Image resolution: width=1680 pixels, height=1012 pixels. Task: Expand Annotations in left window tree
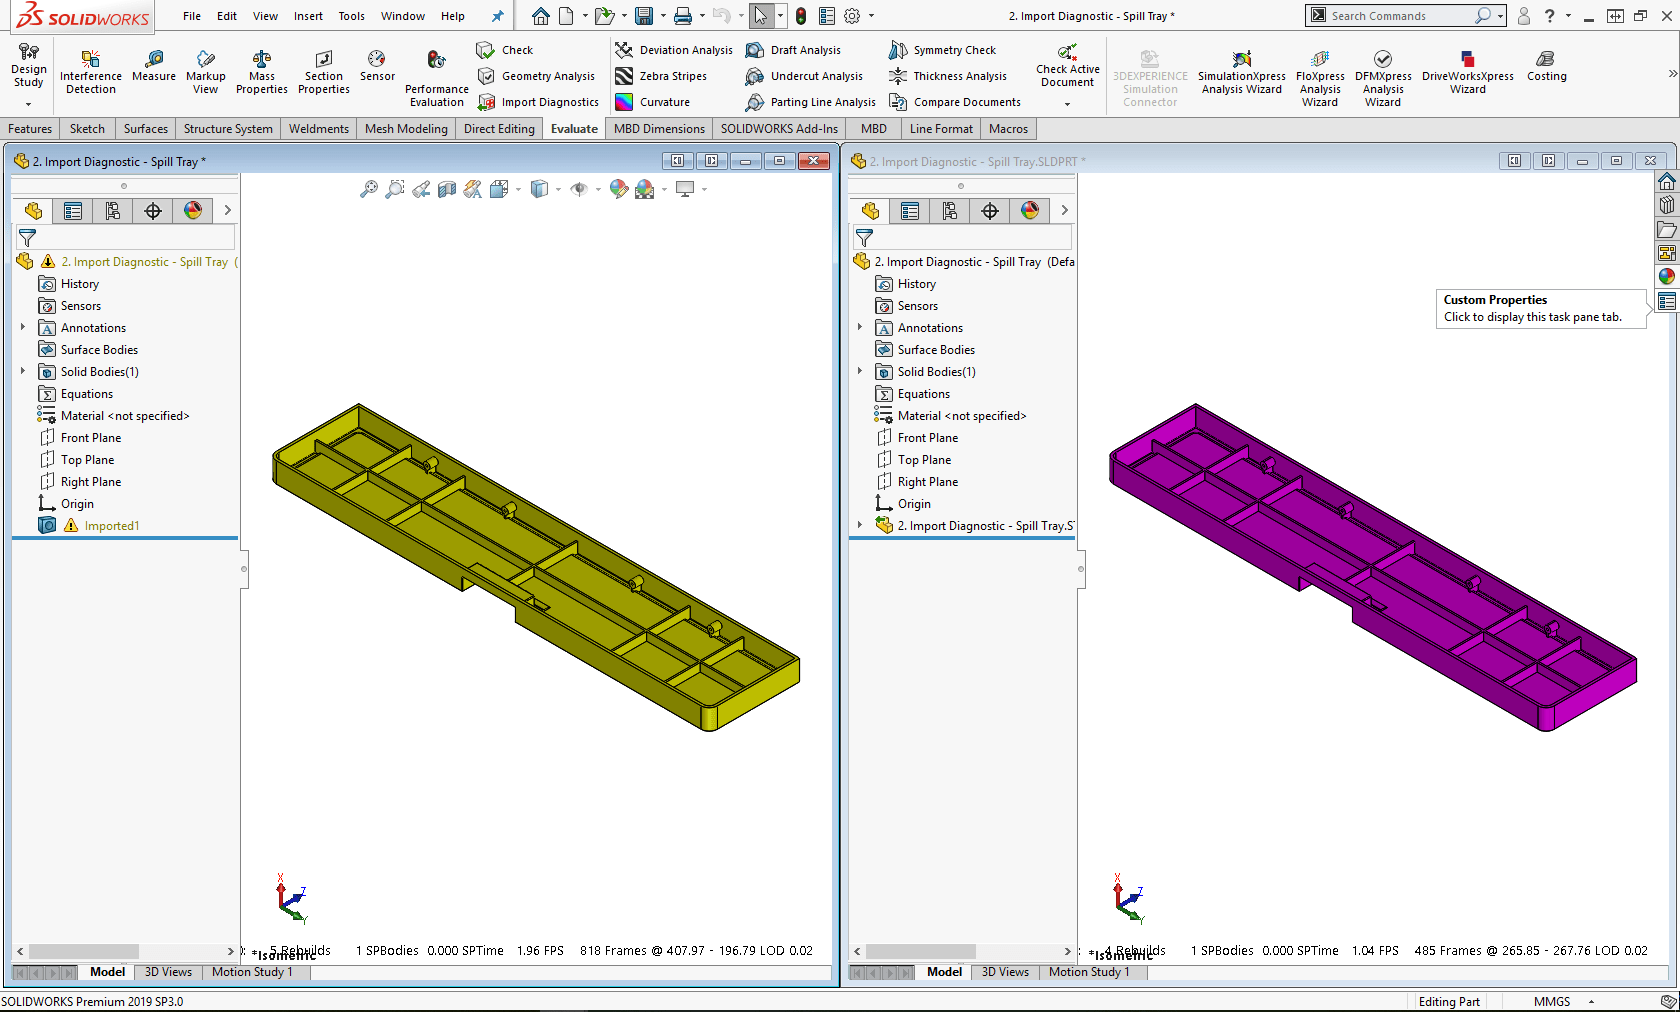23,327
